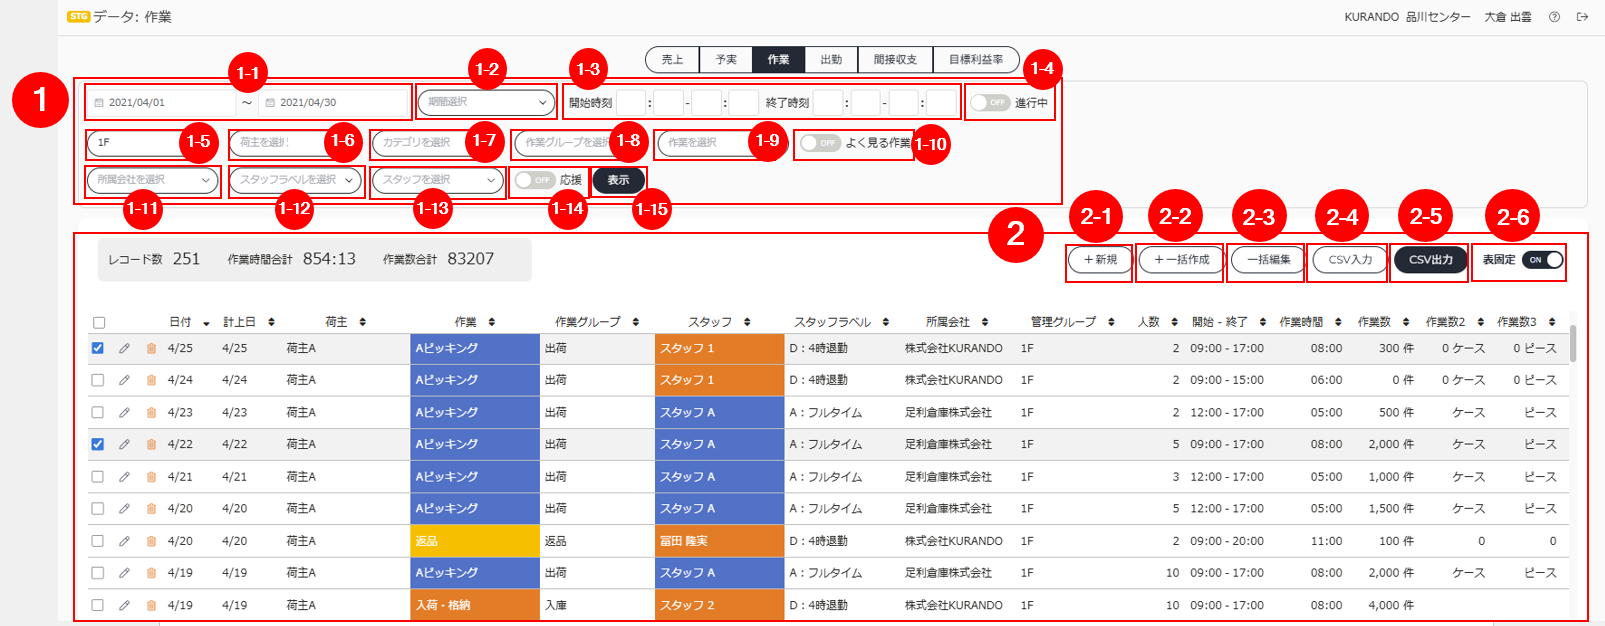
Task: Uncheck the 4/25 row checkbox
Action: pyautogui.click(x=98, y=349)
